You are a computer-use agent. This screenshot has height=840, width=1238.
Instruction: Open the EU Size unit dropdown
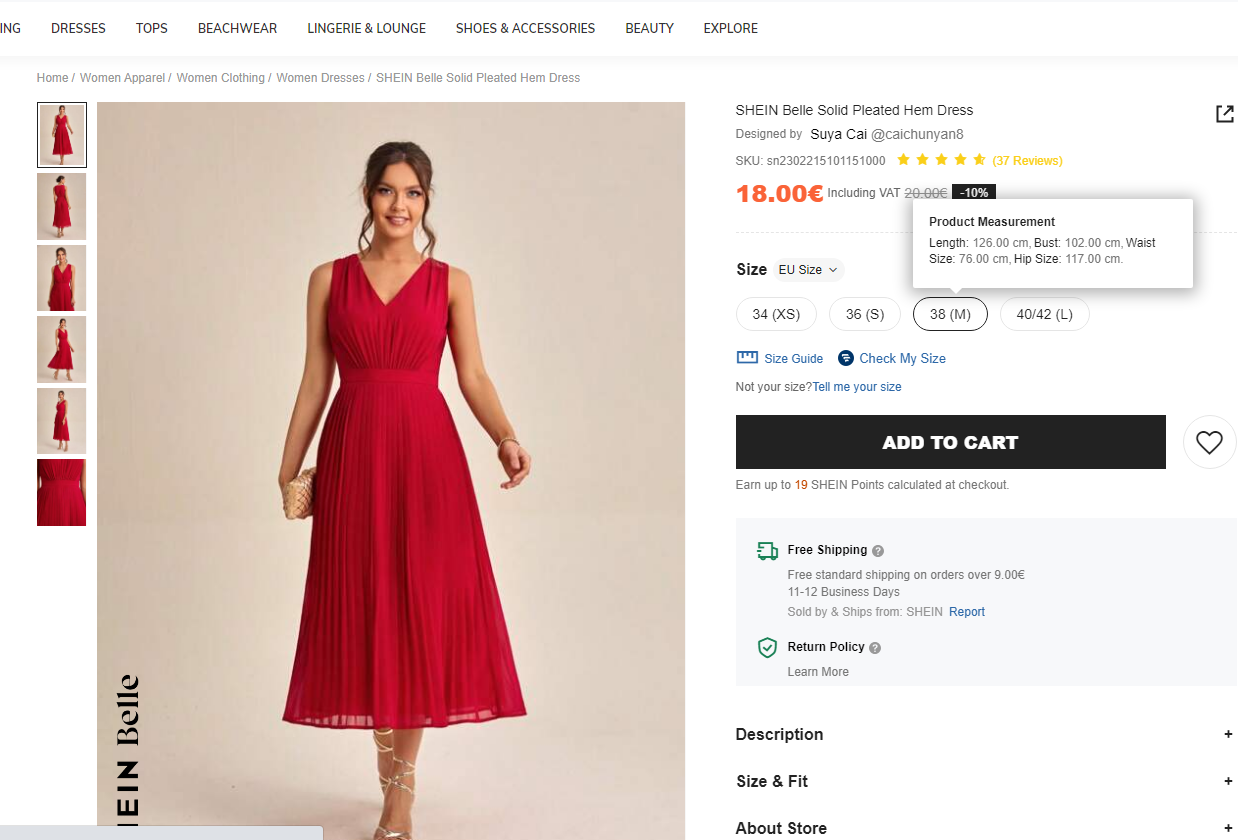coord(808,270)
